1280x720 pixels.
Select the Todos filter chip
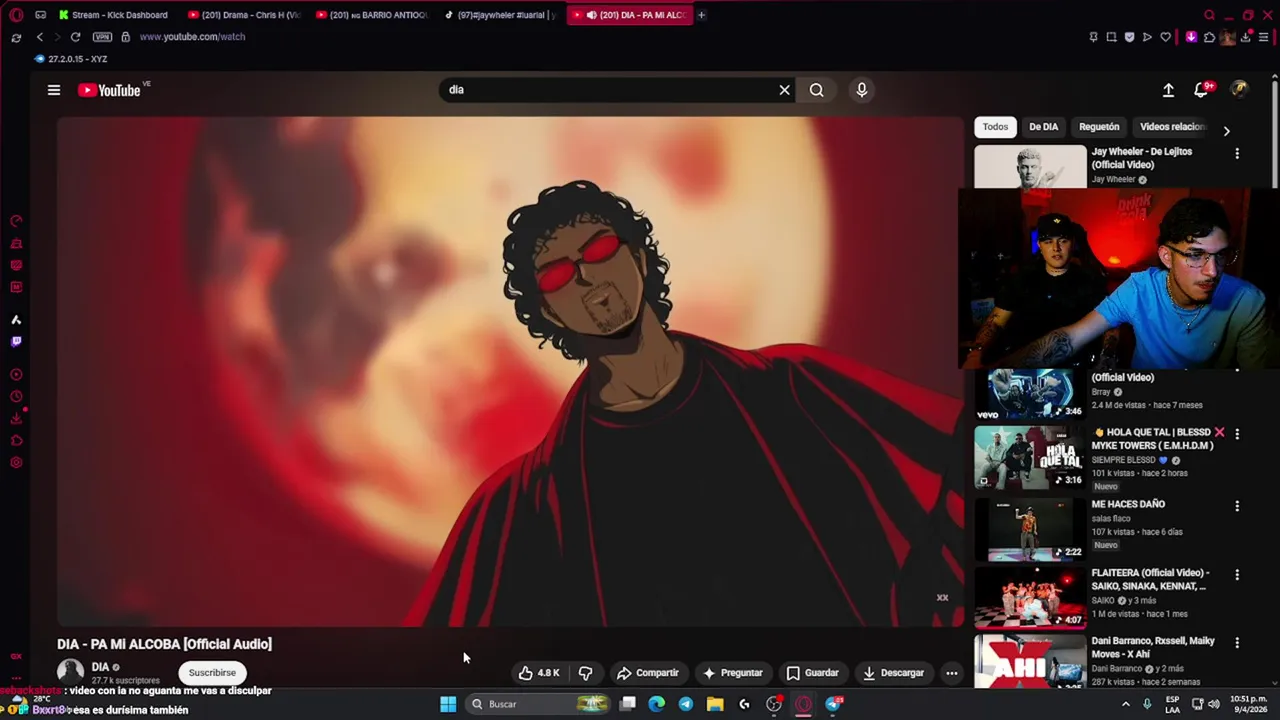coord(995,127)
